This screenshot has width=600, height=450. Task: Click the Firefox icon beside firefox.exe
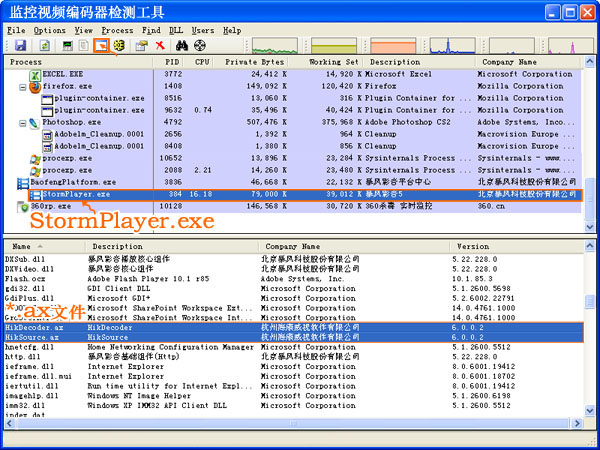(35, 88)
